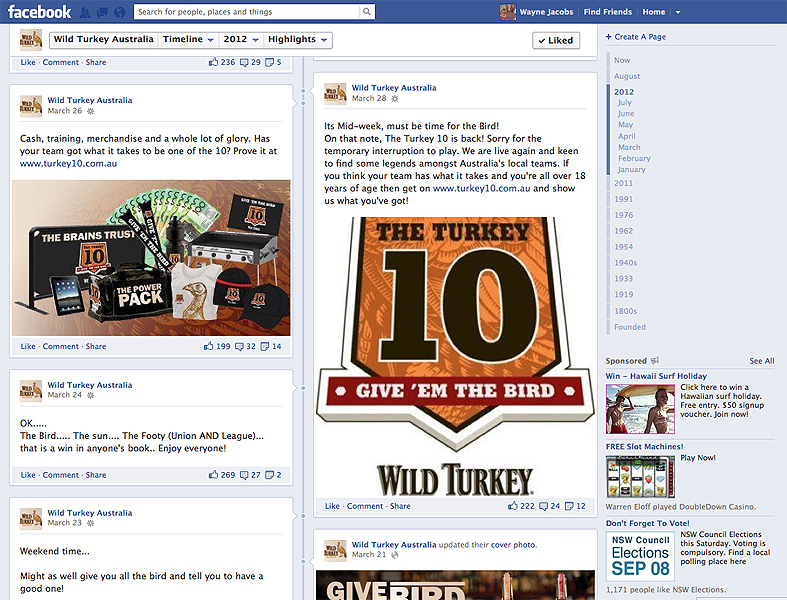Focus the Facebook search field
Viewport: 787px width, 600px height.
tap(246, 12)
